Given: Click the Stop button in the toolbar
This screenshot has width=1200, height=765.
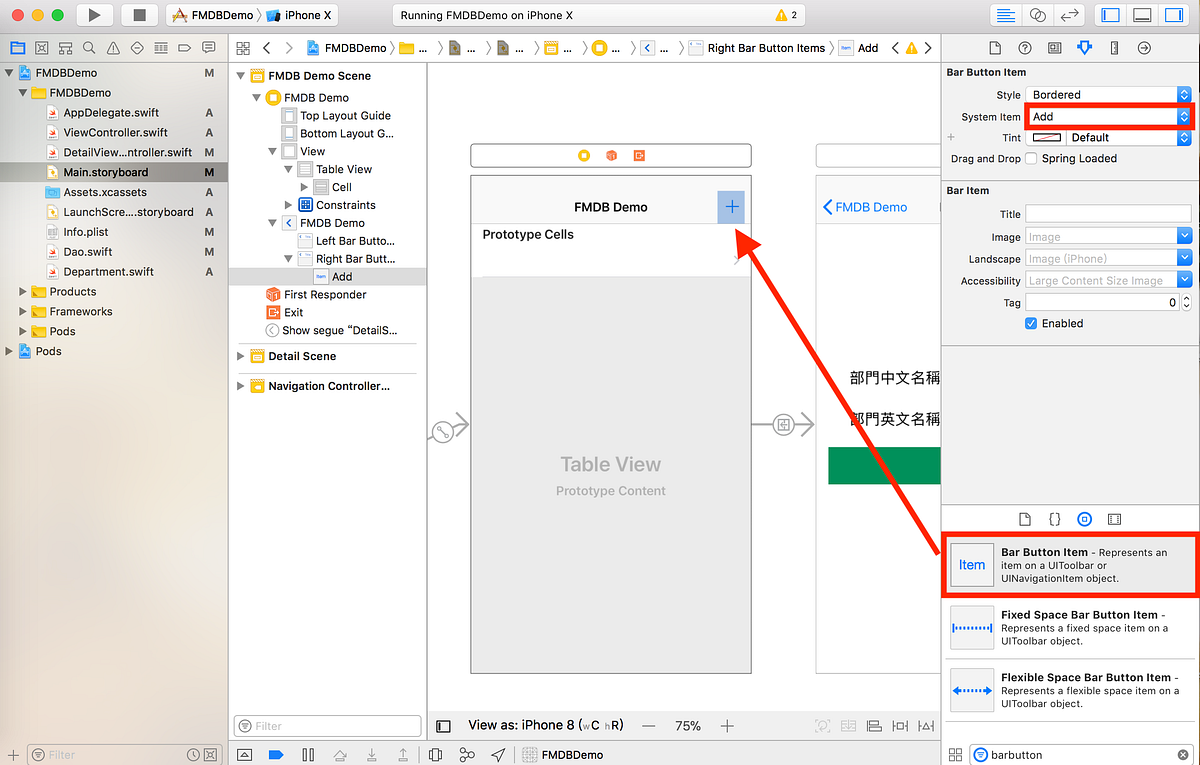Looking at the screenshot, I should (x=139, y=14).
